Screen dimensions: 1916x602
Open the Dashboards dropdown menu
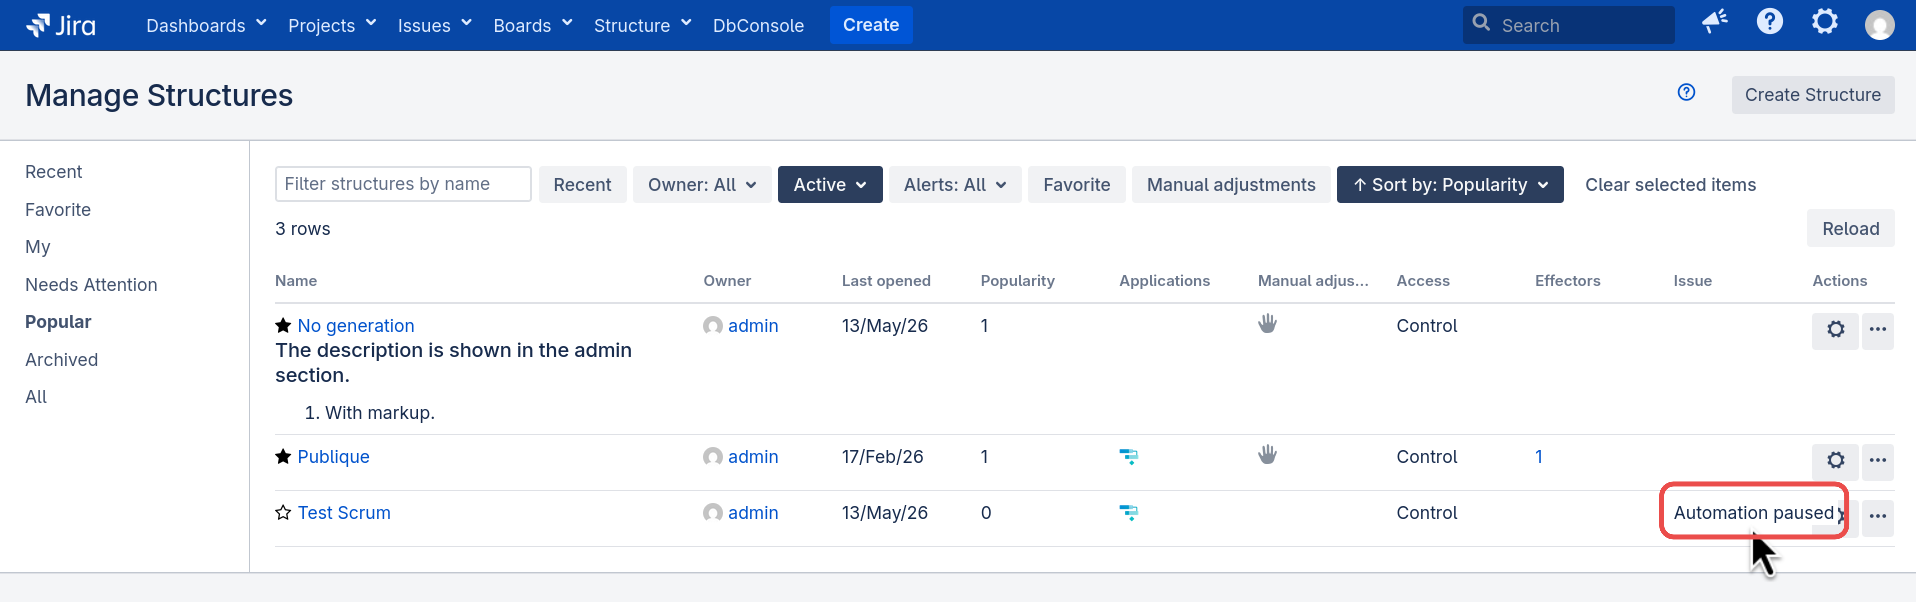(x=206, y=25)
